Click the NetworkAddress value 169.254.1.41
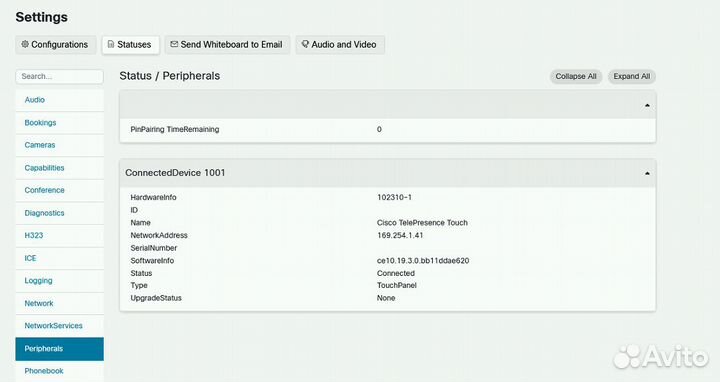The width and height of the screenshot is (720, 382). pos(400,236)
